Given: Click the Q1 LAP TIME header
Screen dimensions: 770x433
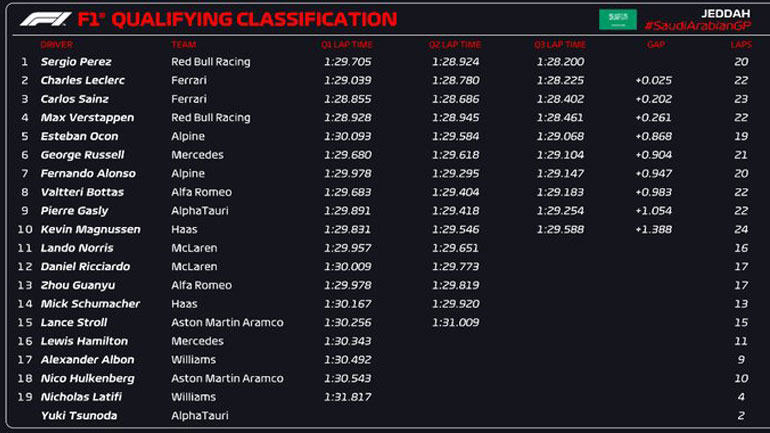Looking at the screenshot, I should pyautogui.click(x=347, y=45).
